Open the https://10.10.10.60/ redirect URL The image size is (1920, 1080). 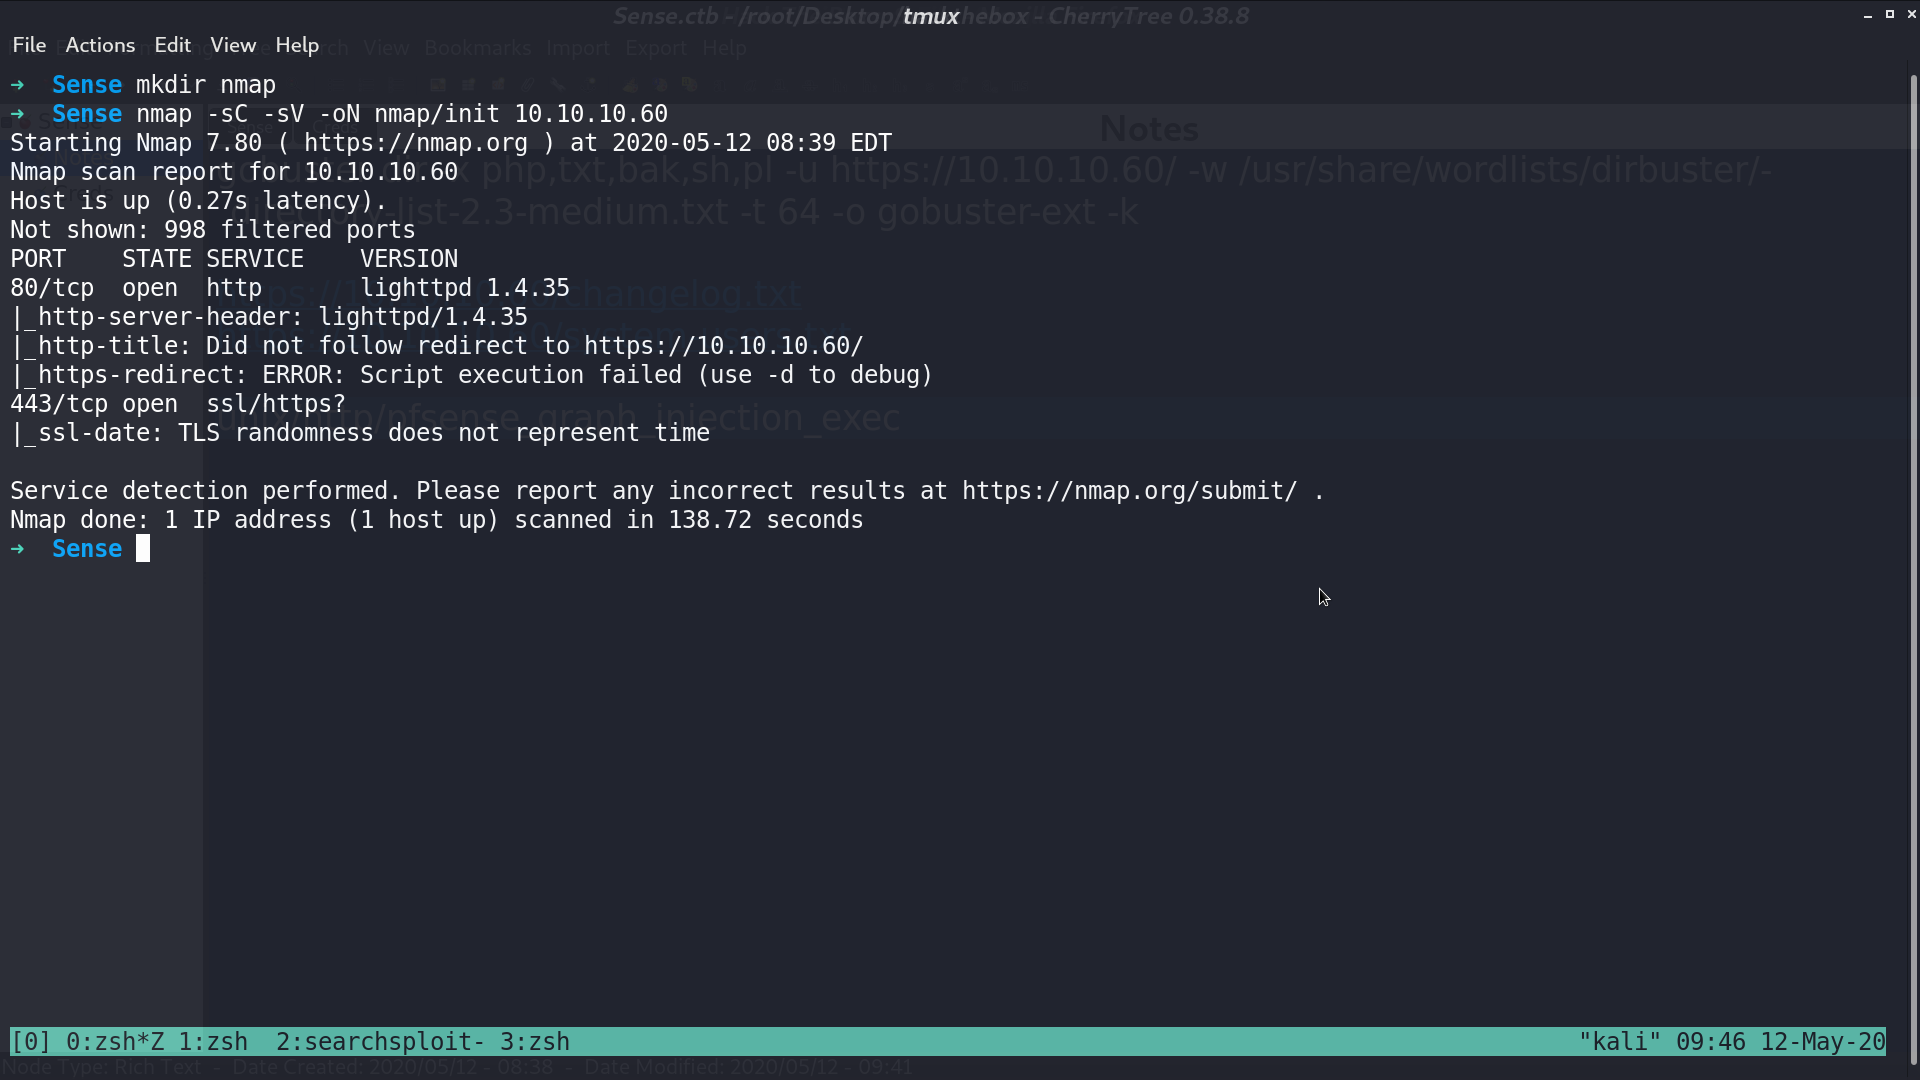[x=724, y=346]
